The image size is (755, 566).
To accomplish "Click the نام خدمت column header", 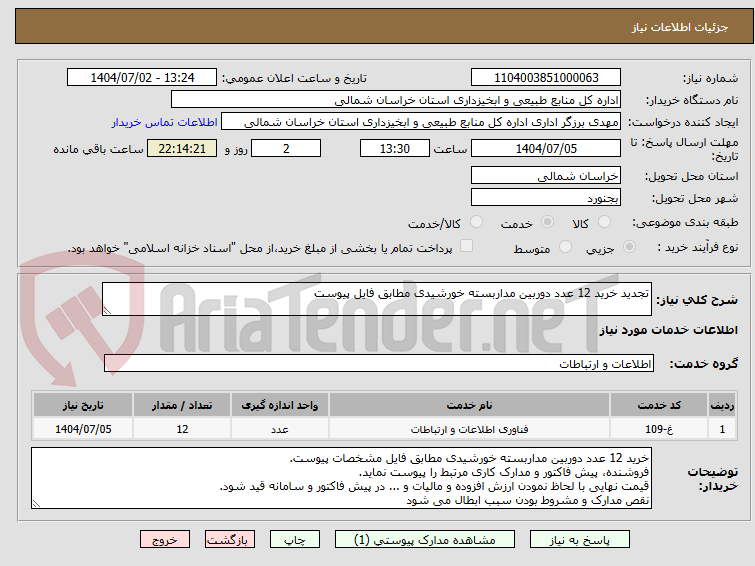I will [469, 405].
